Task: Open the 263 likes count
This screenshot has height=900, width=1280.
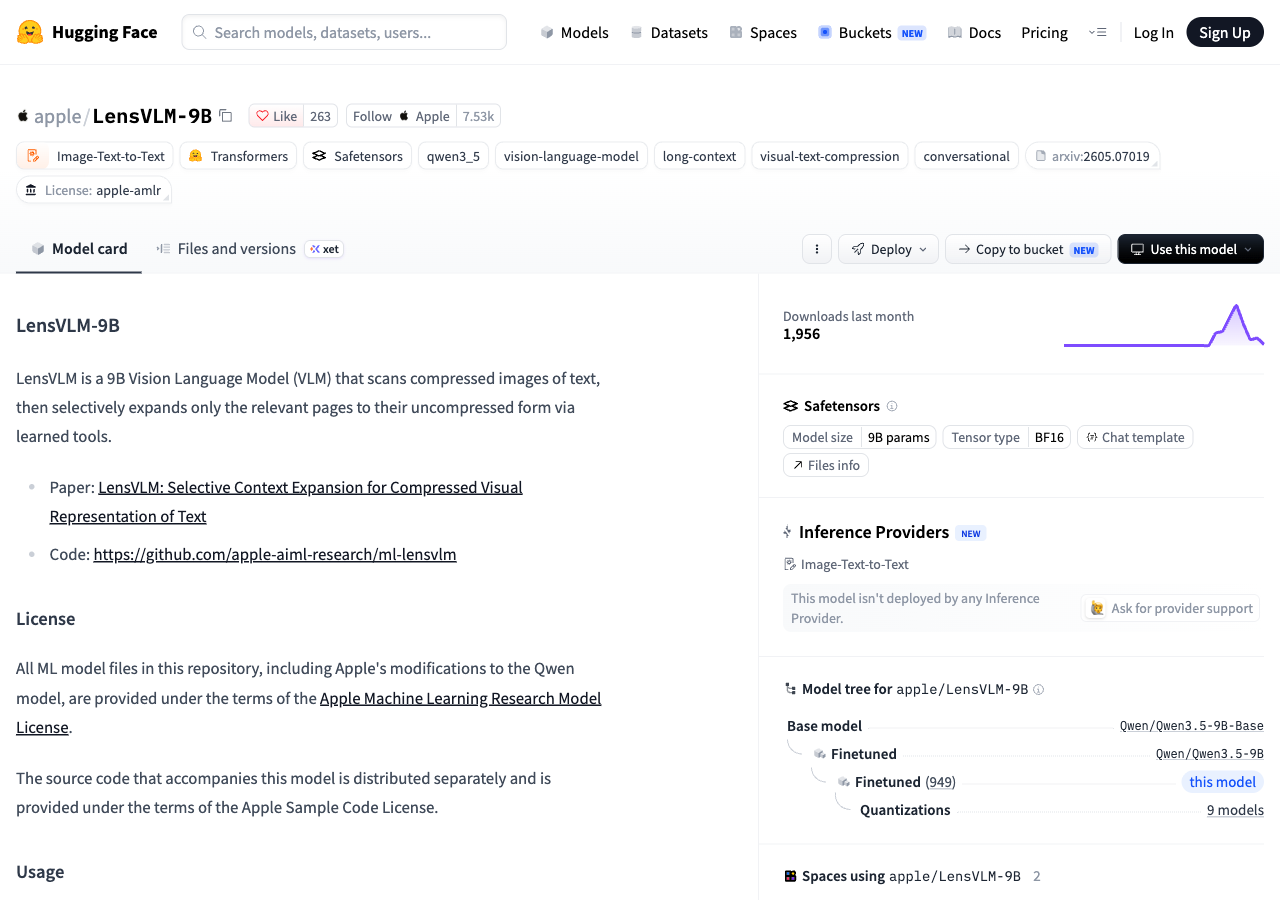Action: pyautogui.click(x=320, y=116)
